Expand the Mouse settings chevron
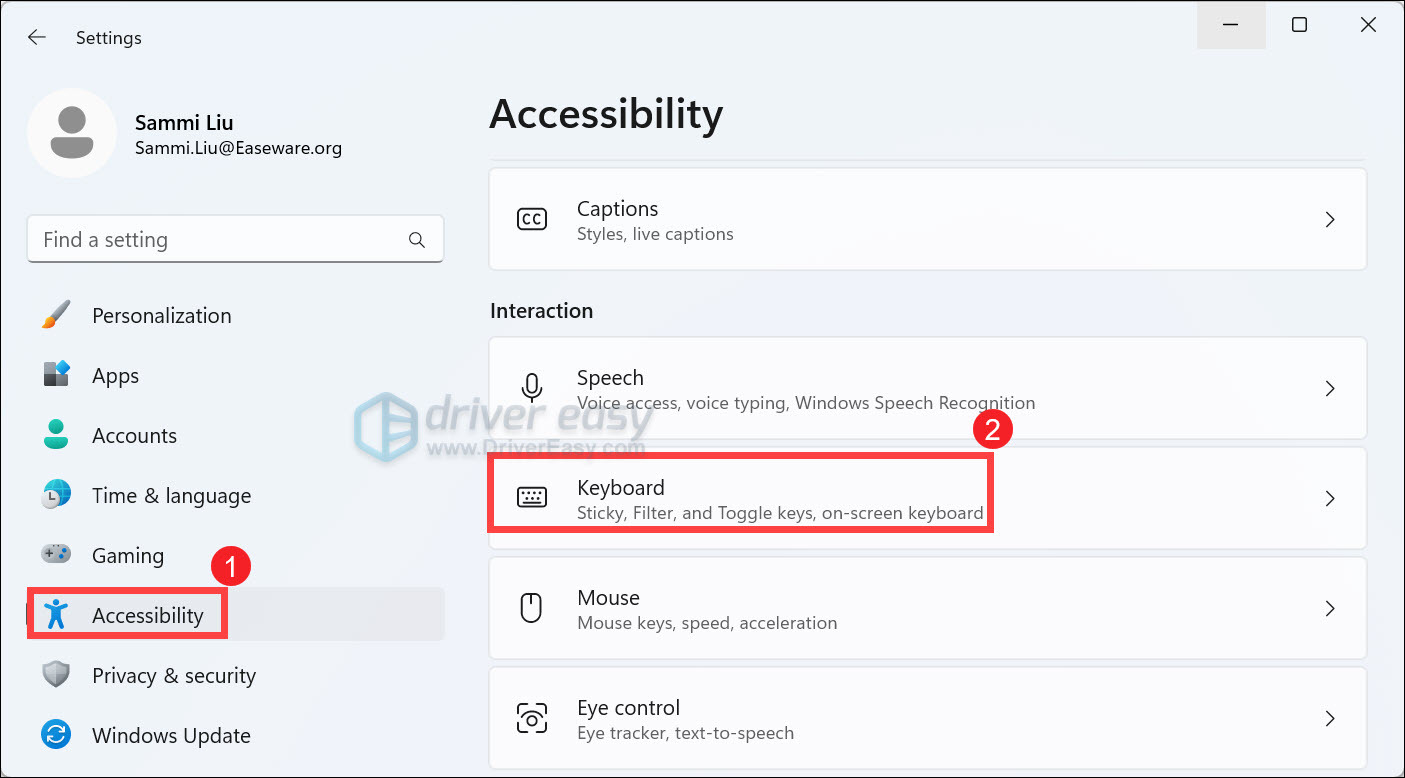This screenshot has width=1405, height=778. pos(1330,607)
